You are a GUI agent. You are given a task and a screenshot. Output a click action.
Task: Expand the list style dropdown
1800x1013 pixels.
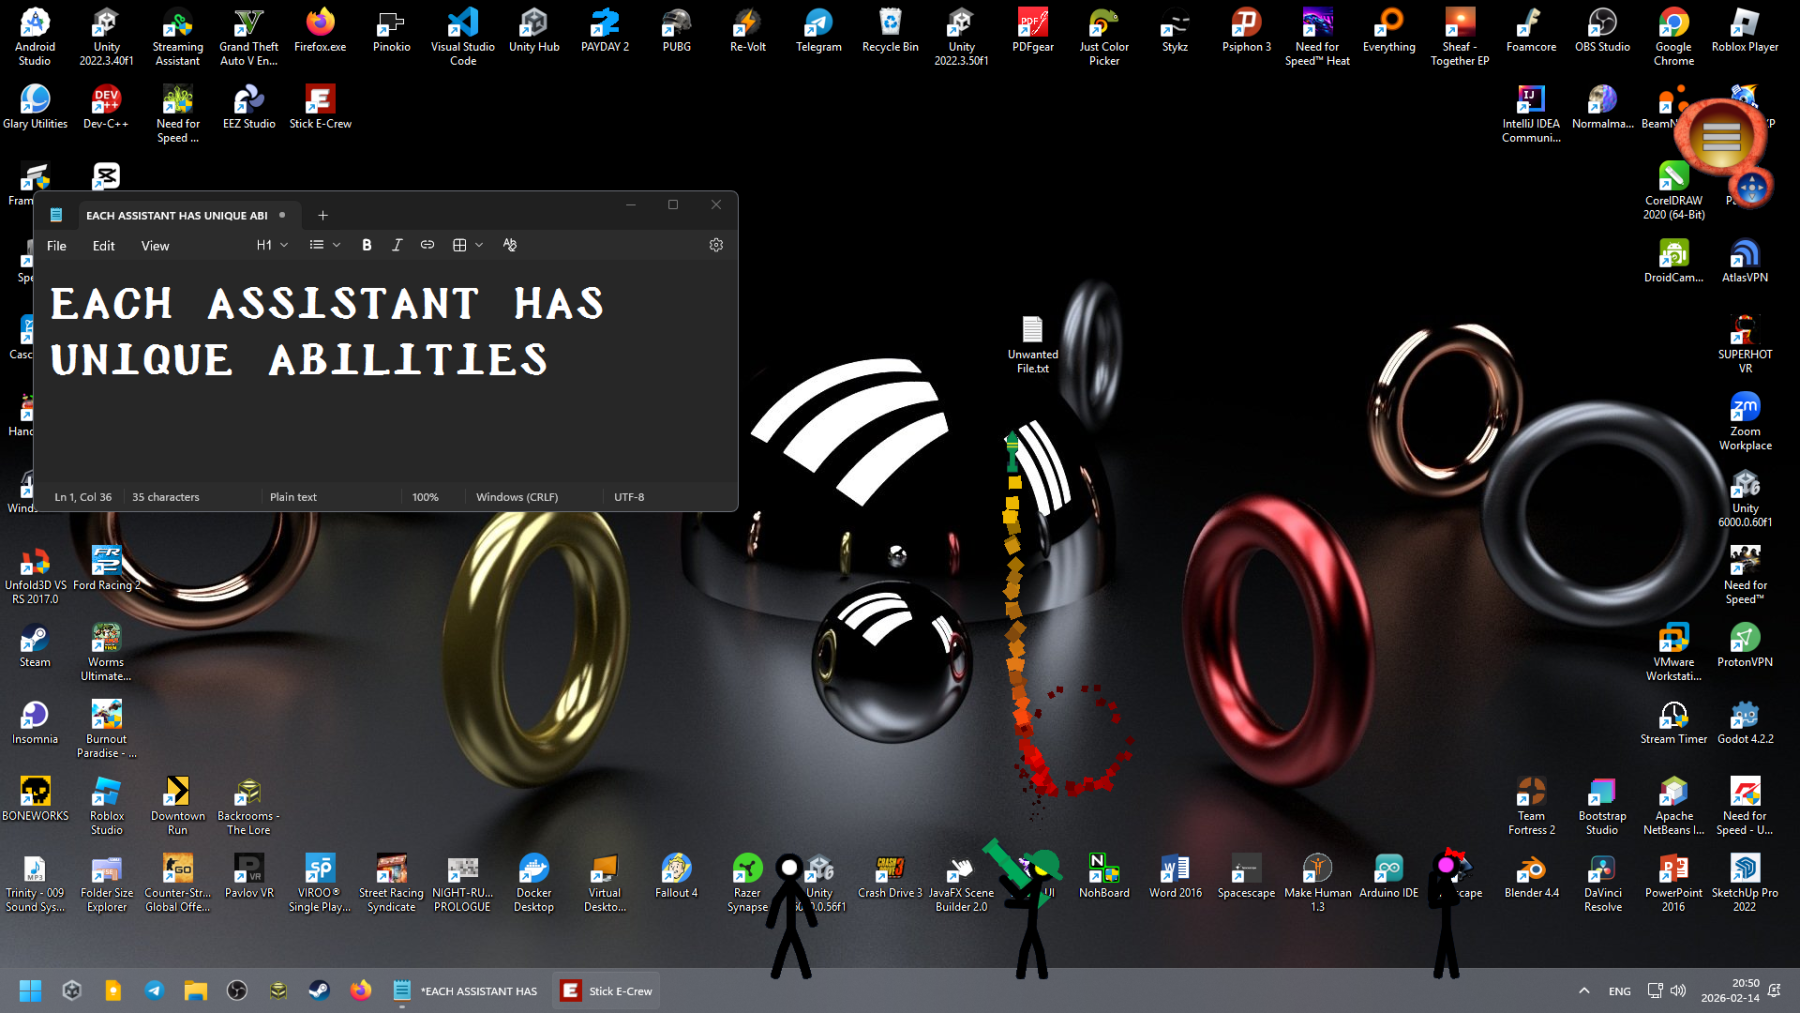(x=325, y=245)
